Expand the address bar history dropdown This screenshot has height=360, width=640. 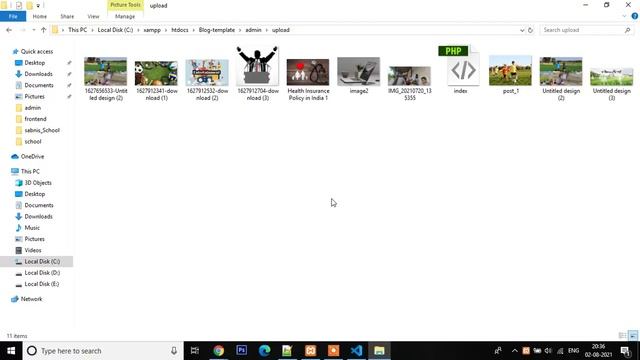coord(522,30)
